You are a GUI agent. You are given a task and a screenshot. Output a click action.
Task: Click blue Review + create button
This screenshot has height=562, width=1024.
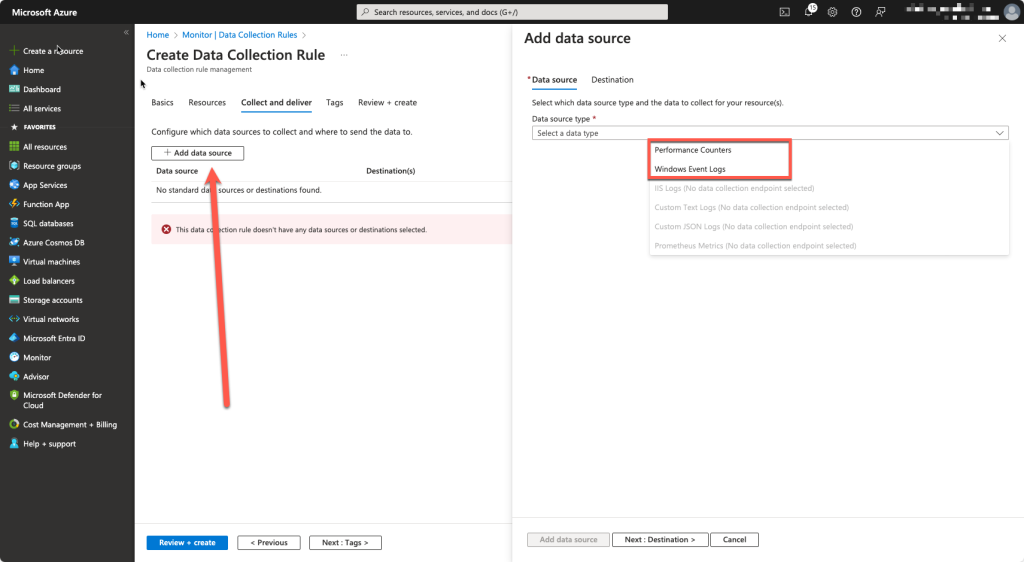coord(187,542)
